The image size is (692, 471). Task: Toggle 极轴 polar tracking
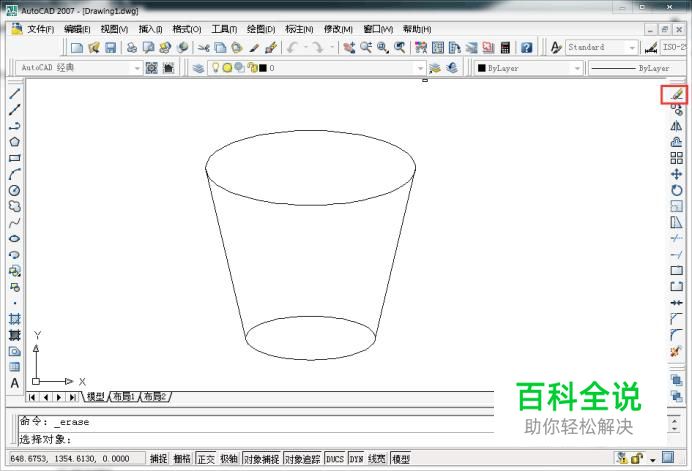point(229,459)
